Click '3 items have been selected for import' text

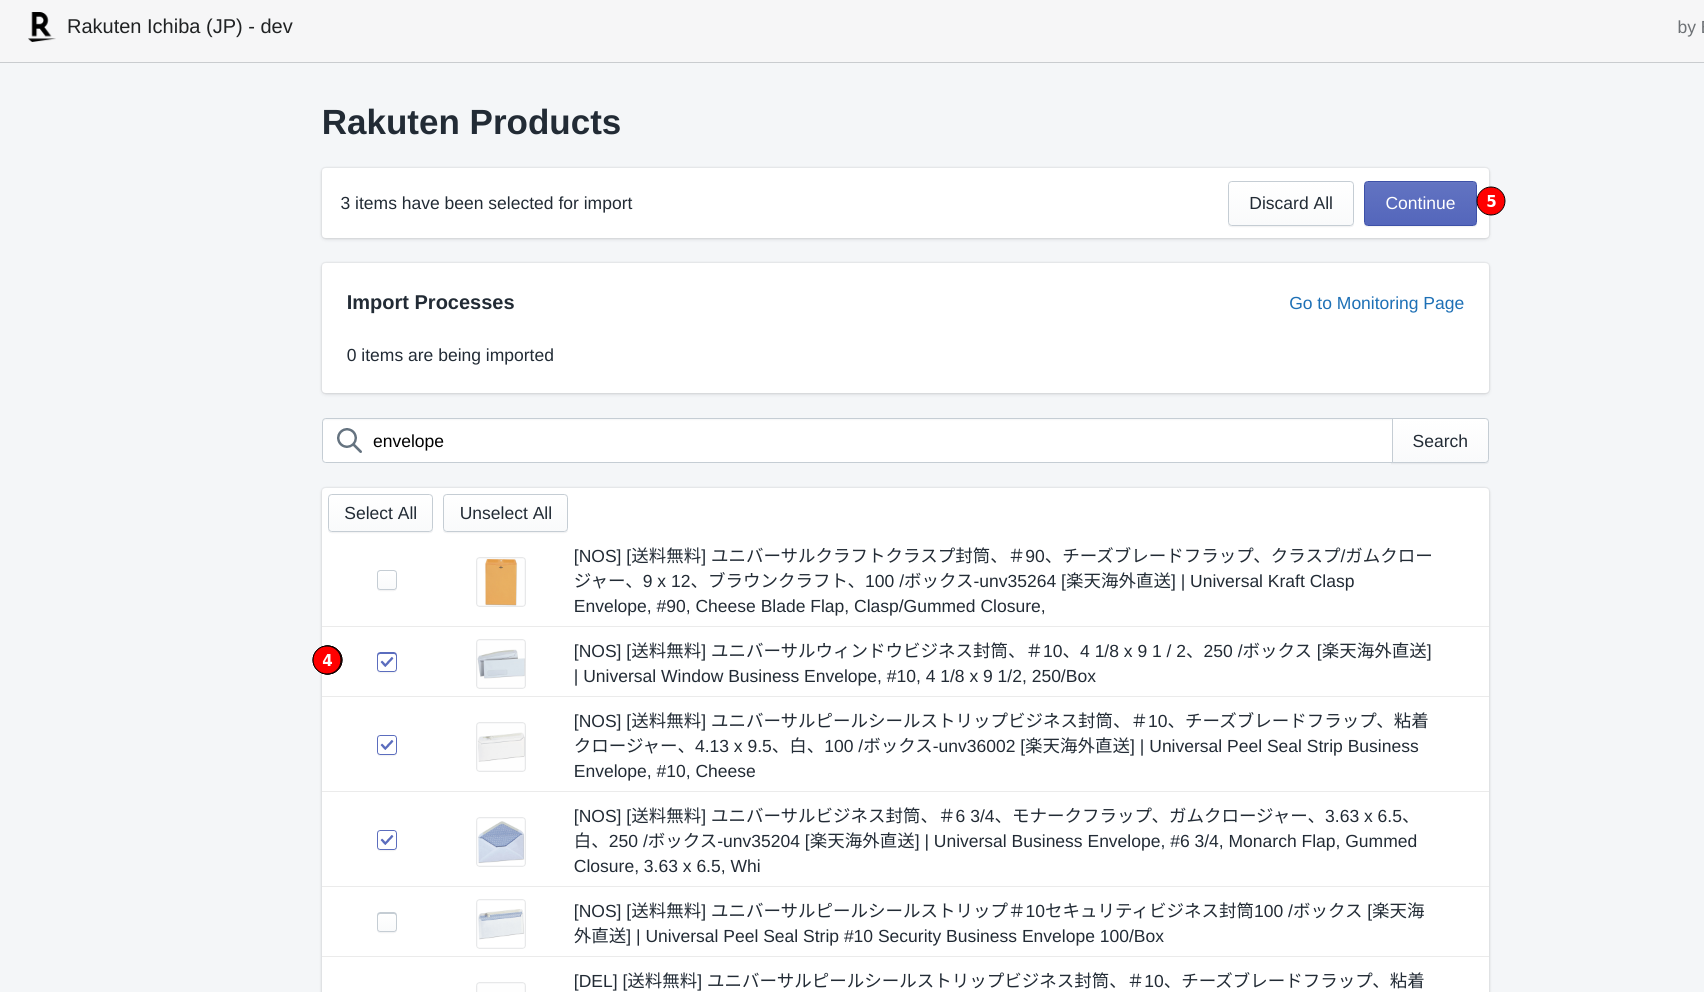pos(486,203)
